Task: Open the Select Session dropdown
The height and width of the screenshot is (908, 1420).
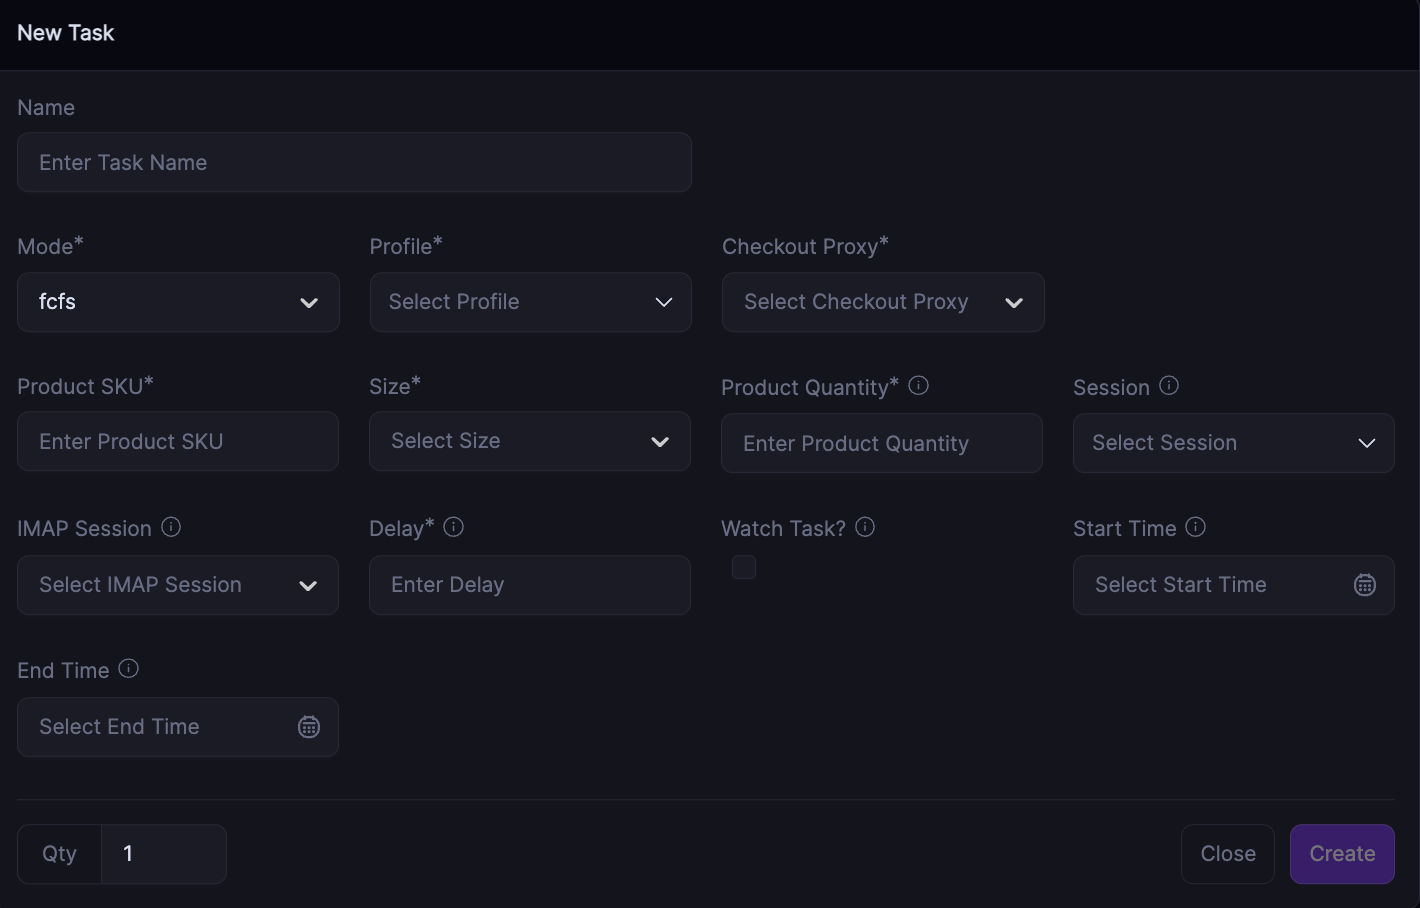Action: point(1233,443)
